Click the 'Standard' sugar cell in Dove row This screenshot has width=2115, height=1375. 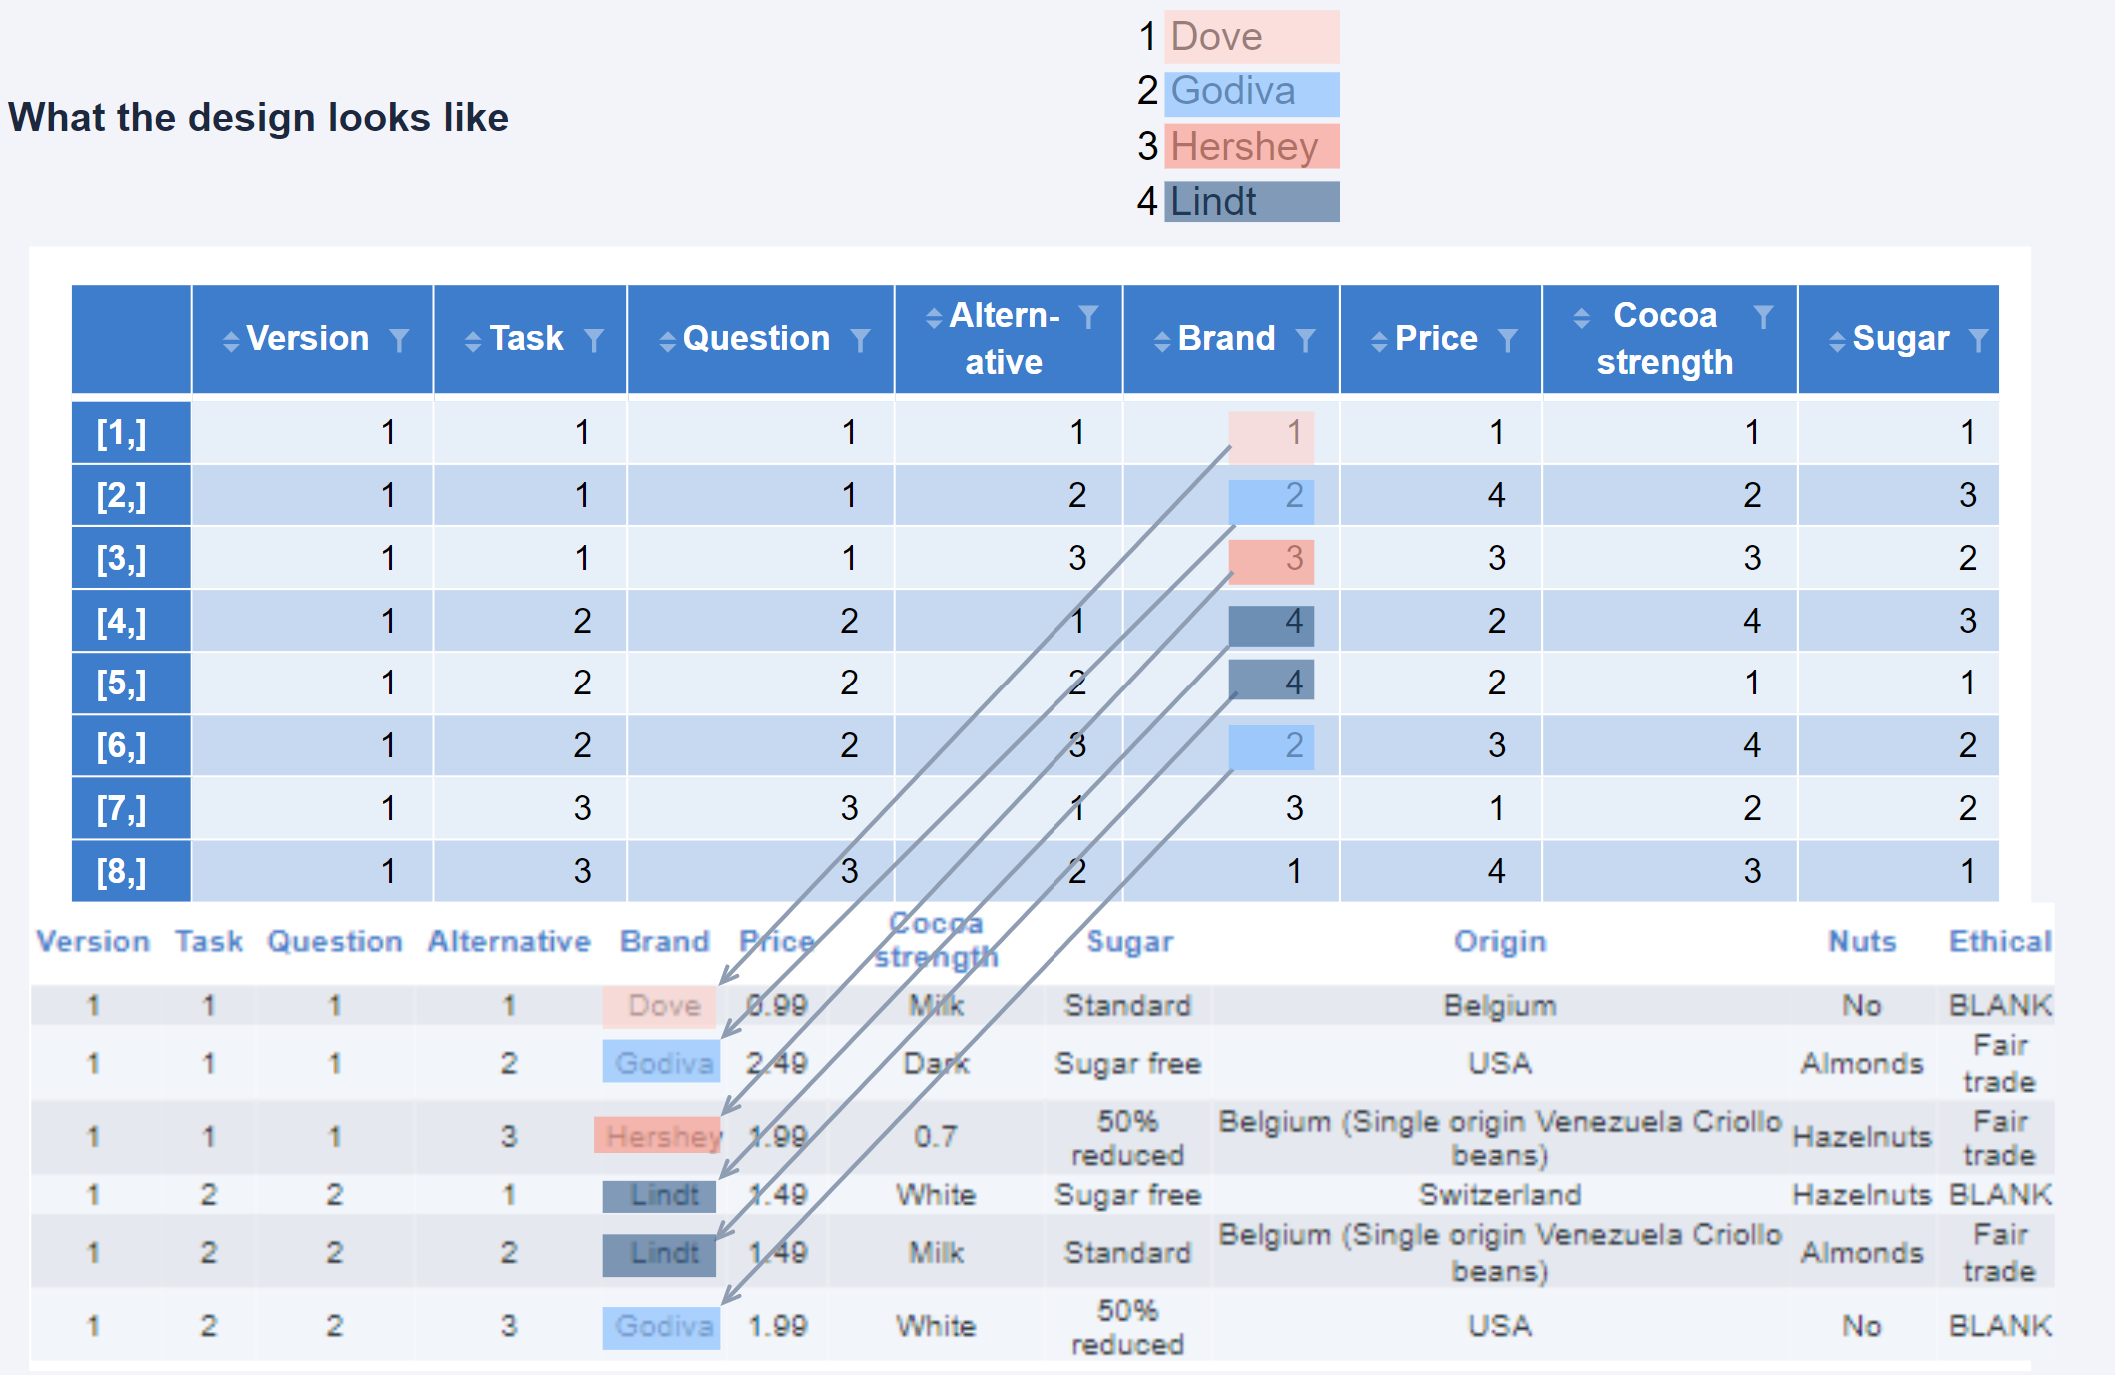coord(1128,1005)
